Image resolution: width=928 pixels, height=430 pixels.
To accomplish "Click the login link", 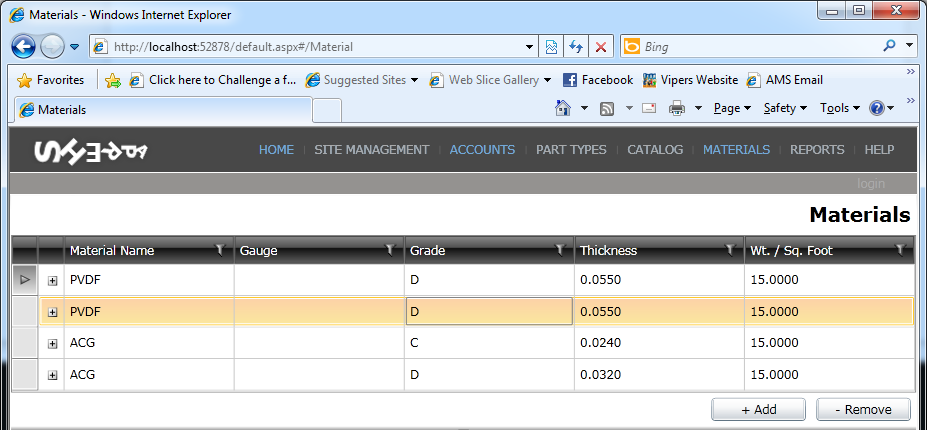I will (871, 183).
